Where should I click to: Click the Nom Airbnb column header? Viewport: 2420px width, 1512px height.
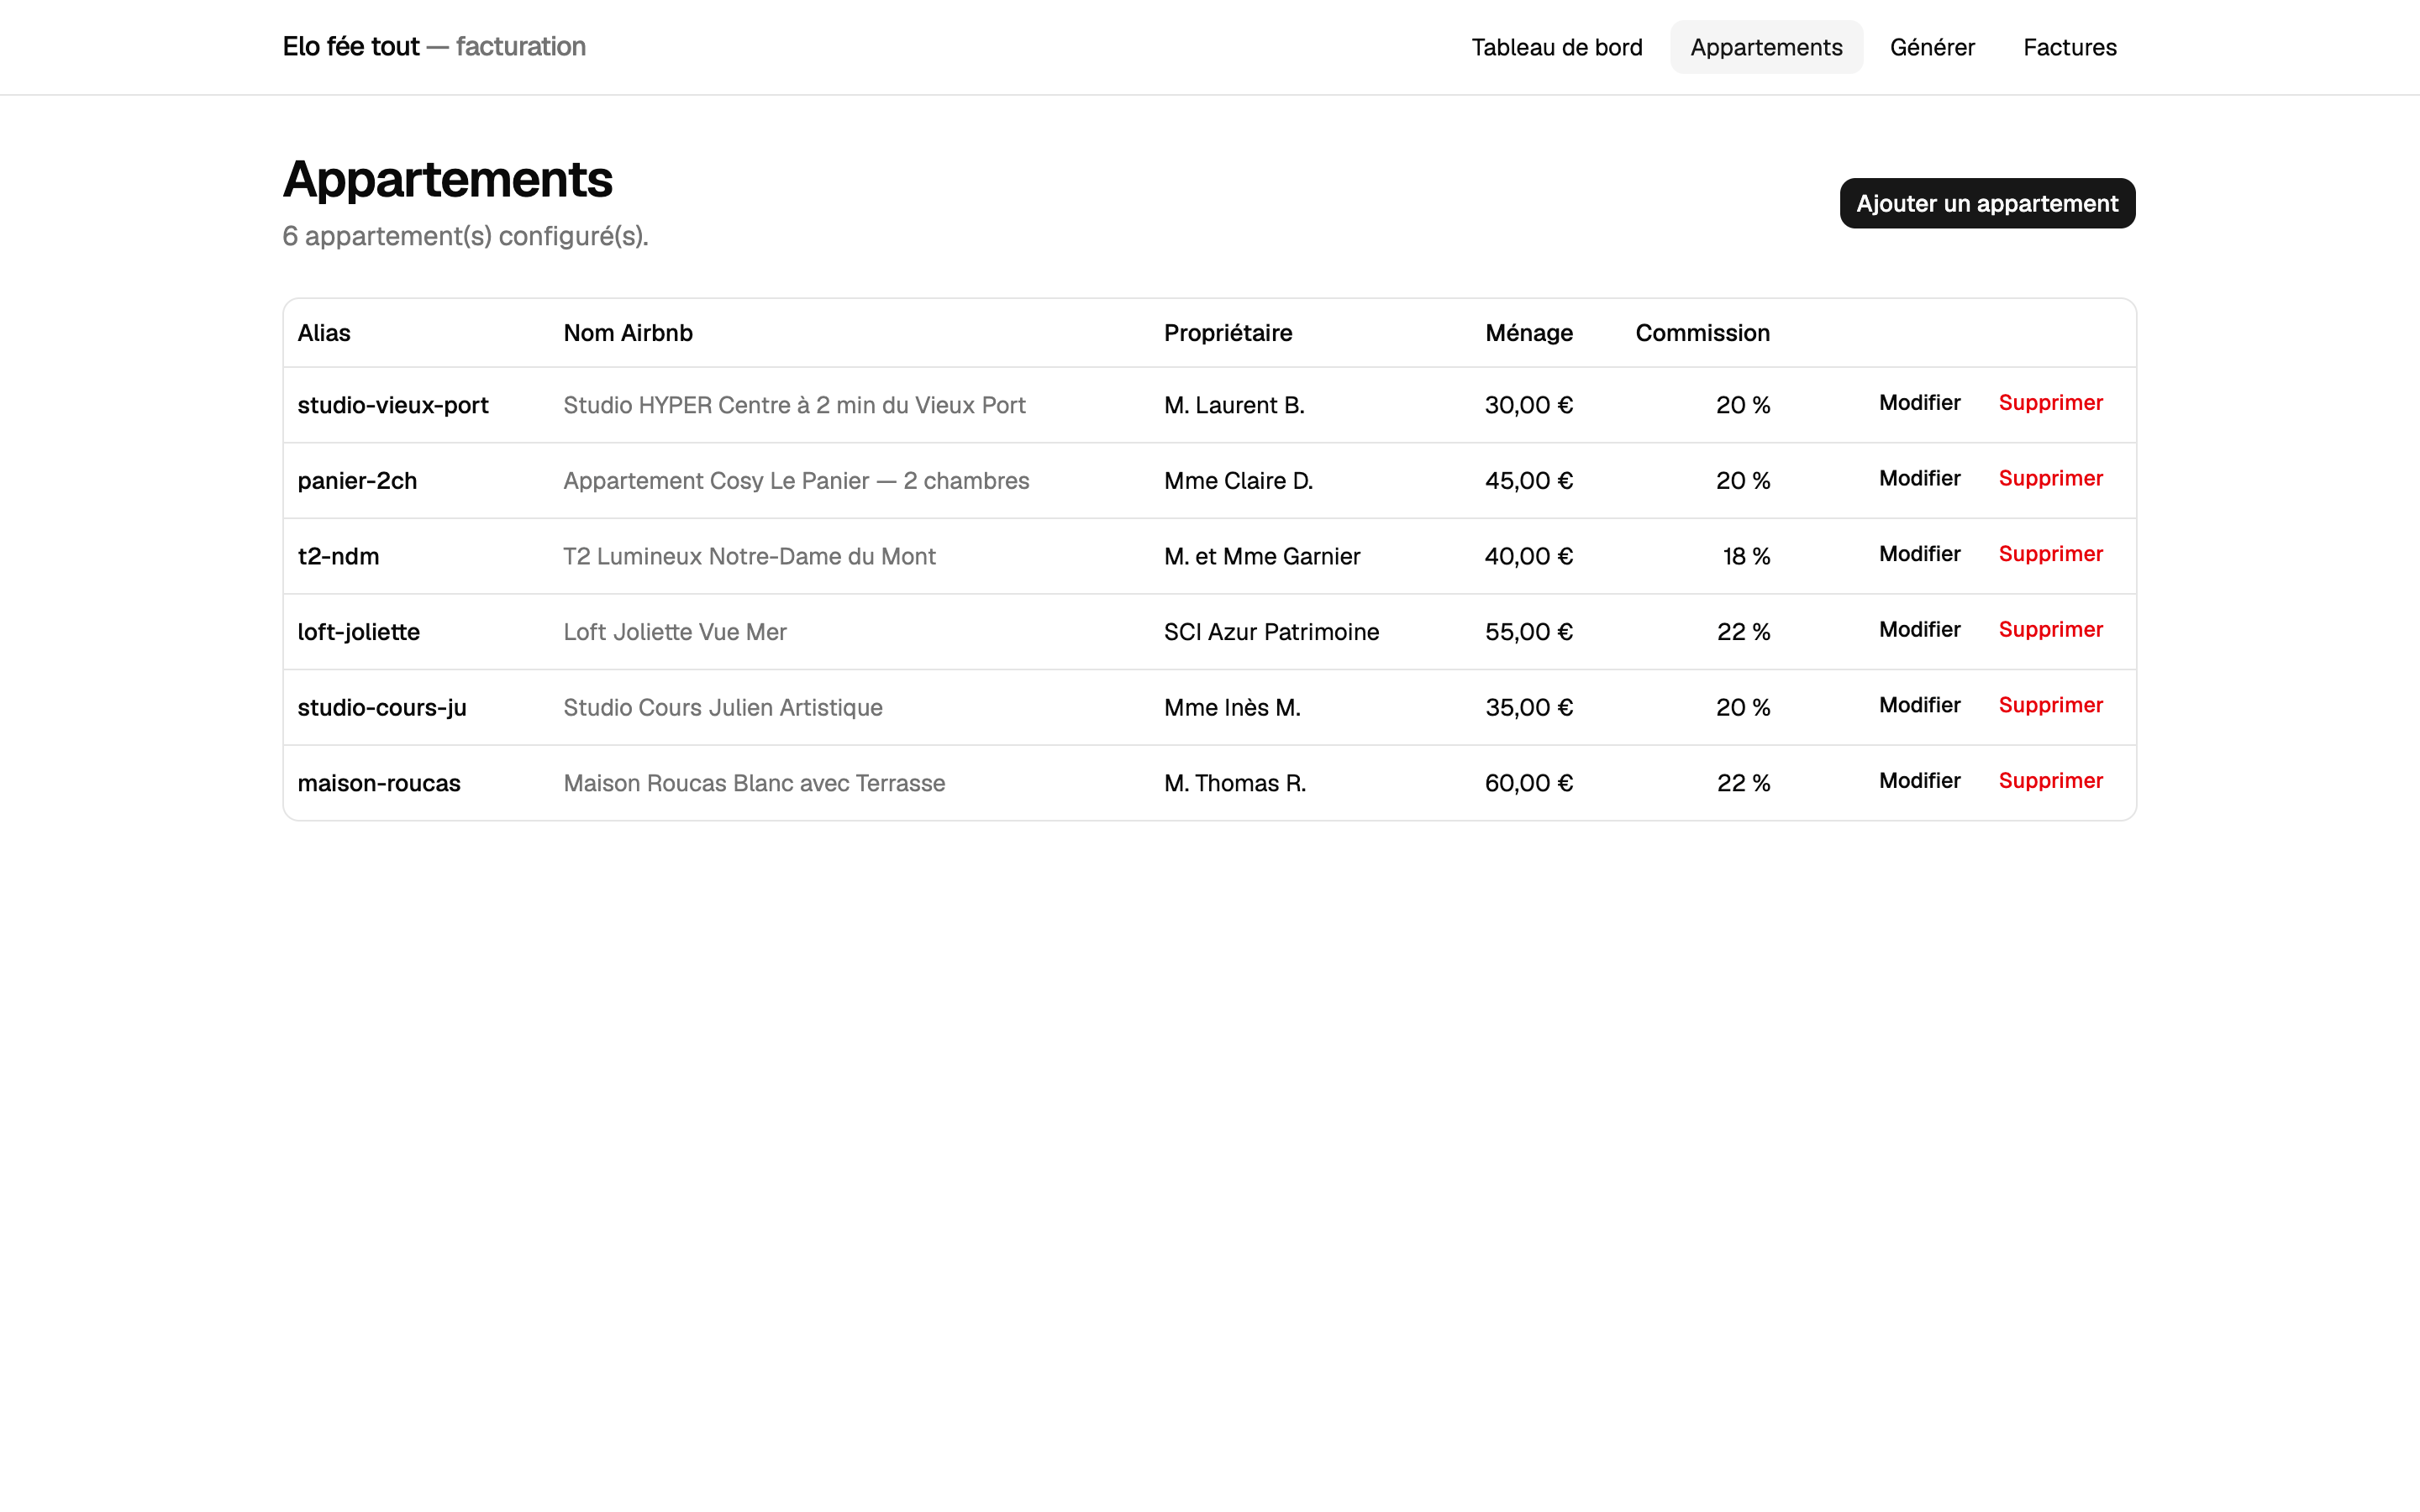click(x=628, y=333)
